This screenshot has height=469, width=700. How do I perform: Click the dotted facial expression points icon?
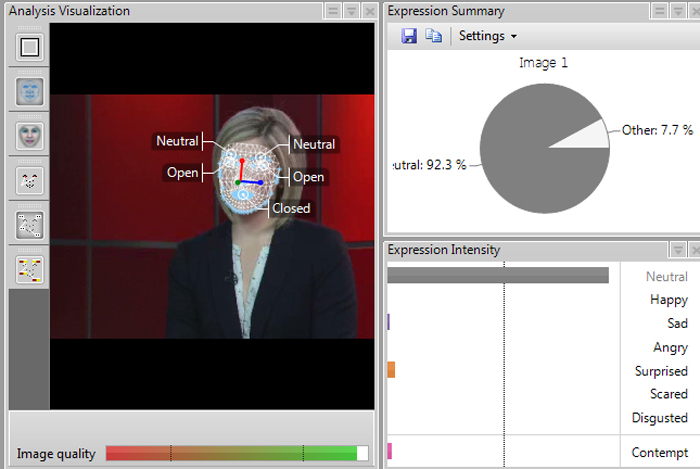[29, 181]
